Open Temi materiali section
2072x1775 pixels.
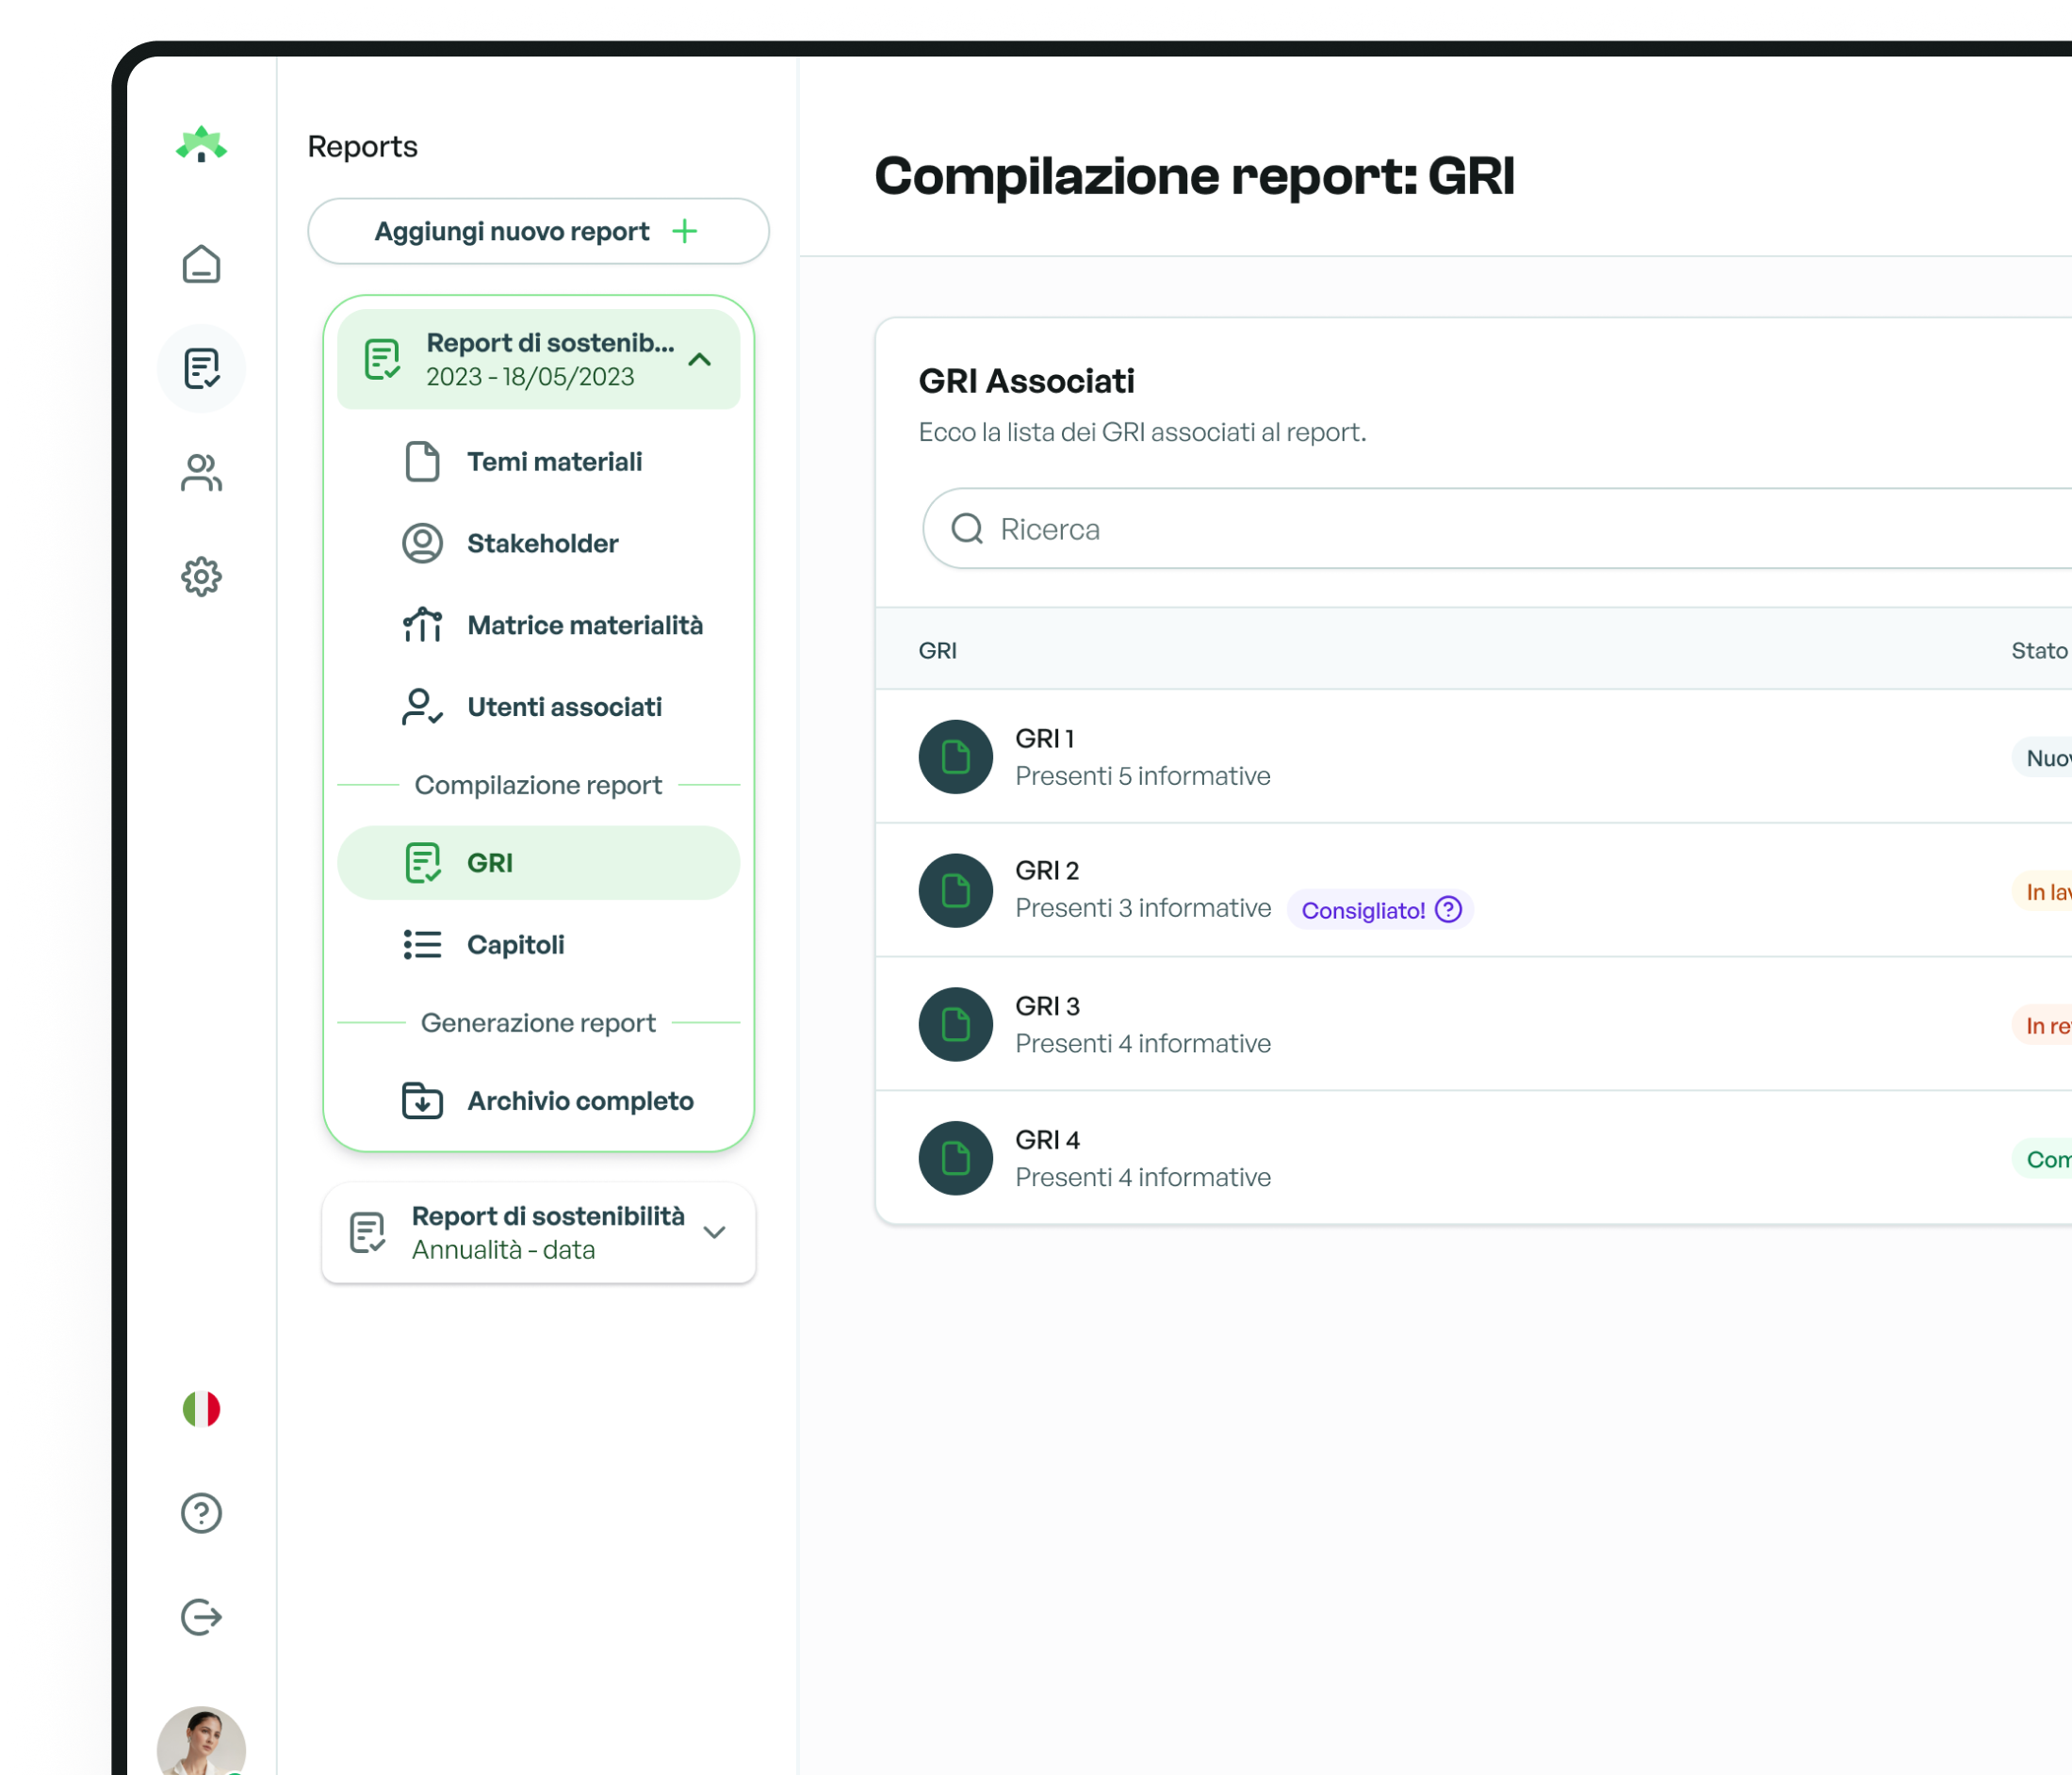[554, 462]
